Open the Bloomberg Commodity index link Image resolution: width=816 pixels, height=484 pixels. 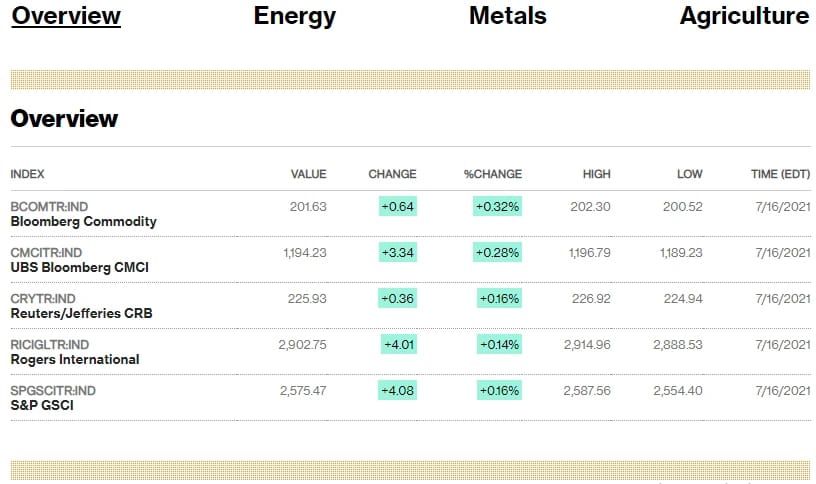click(x=83, y=222)
